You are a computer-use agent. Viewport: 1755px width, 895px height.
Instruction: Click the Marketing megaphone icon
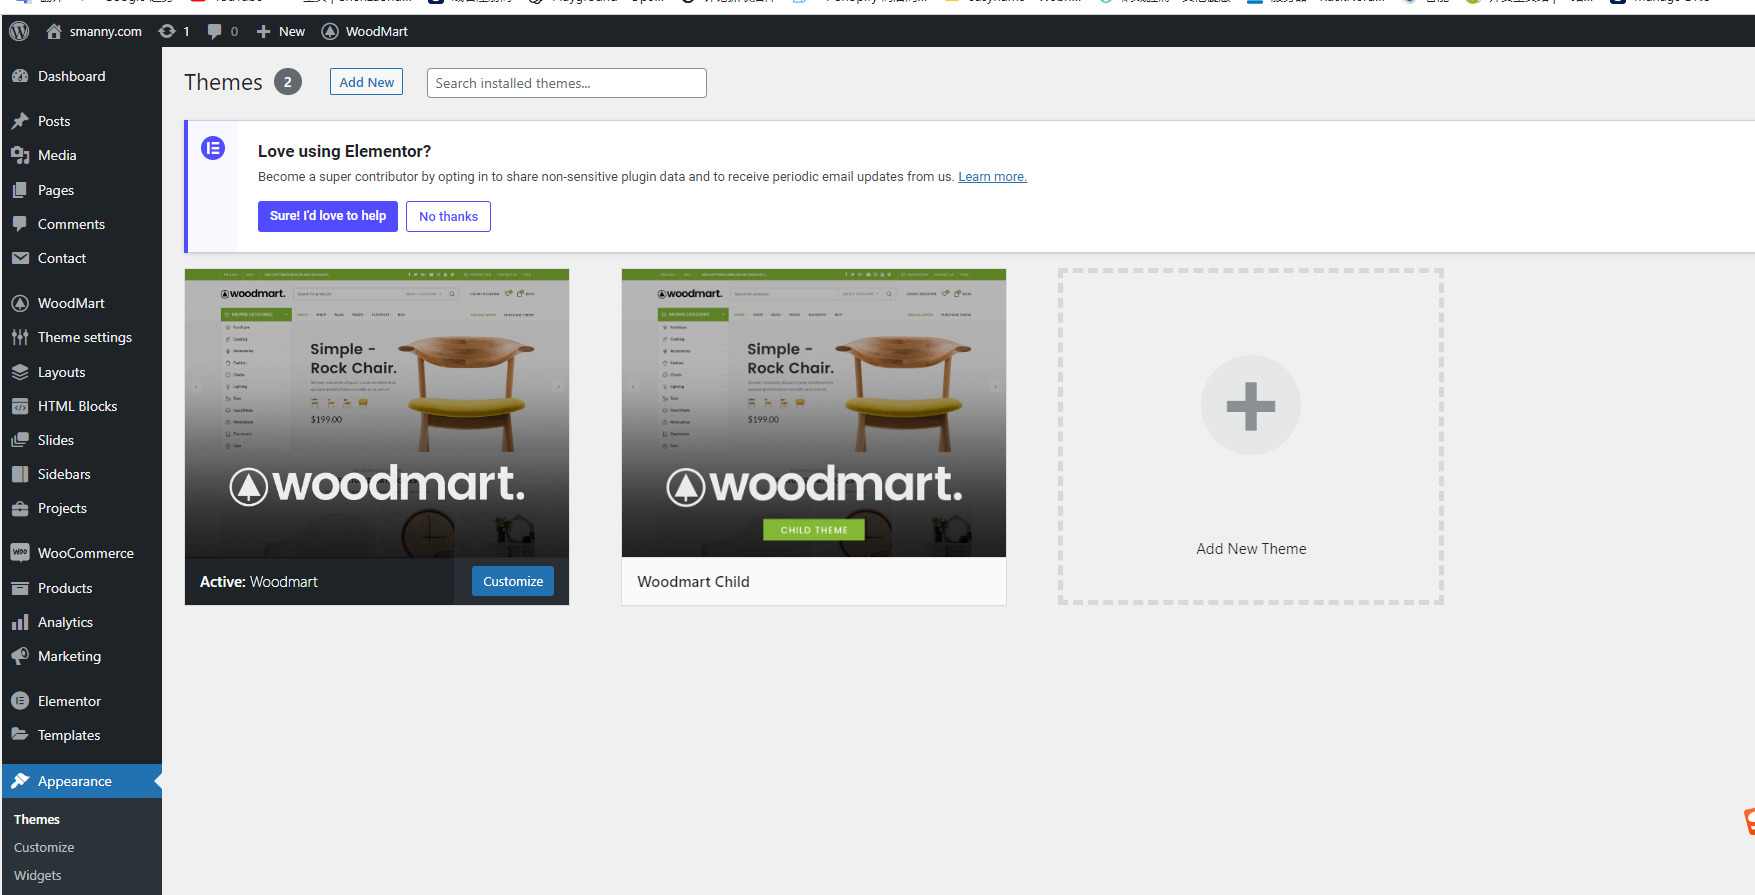pyautogui.click(x=20, y=656)
